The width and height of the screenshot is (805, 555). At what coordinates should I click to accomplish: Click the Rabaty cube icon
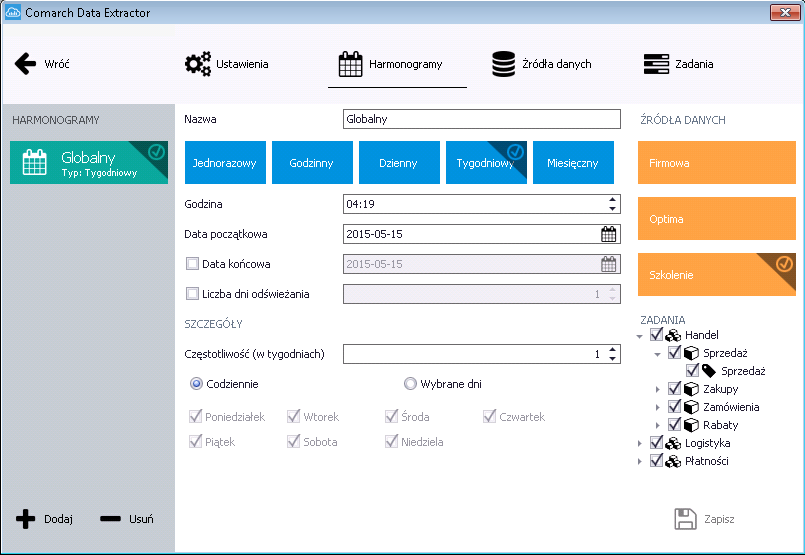click(x=692, y=425)
